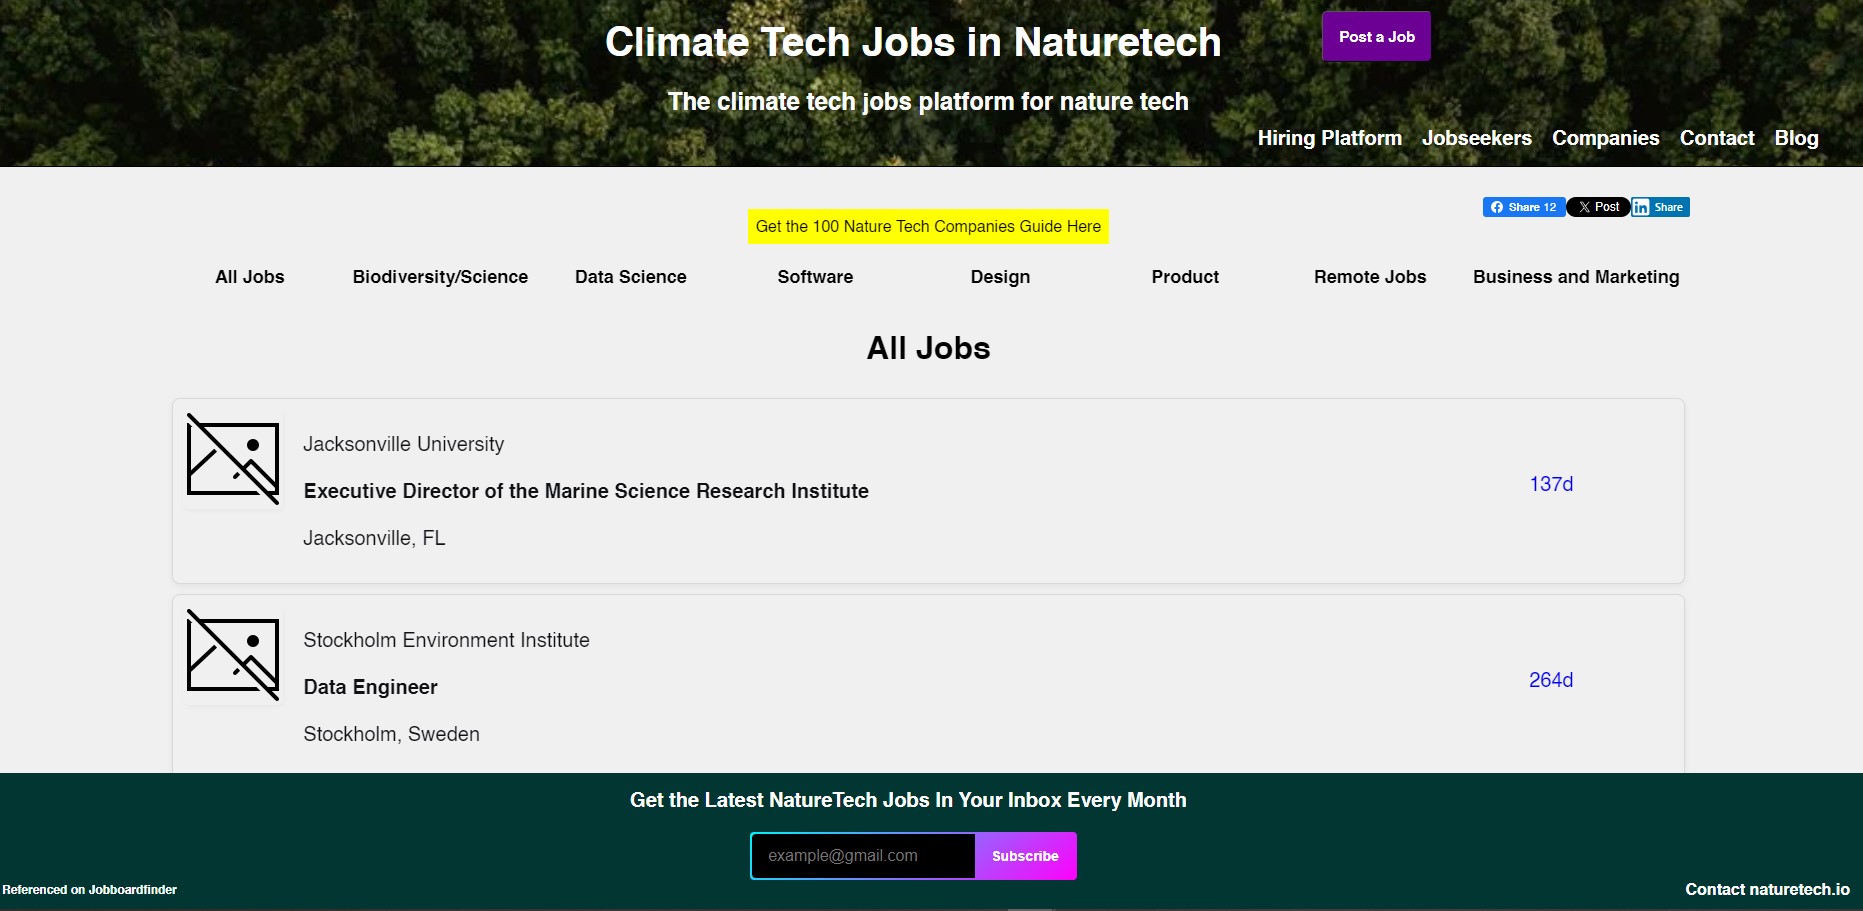1863x911 pixels.
Task: Click the Stockholm Environment Institute placeholder logo image
Action: click(x=233, y=655)
